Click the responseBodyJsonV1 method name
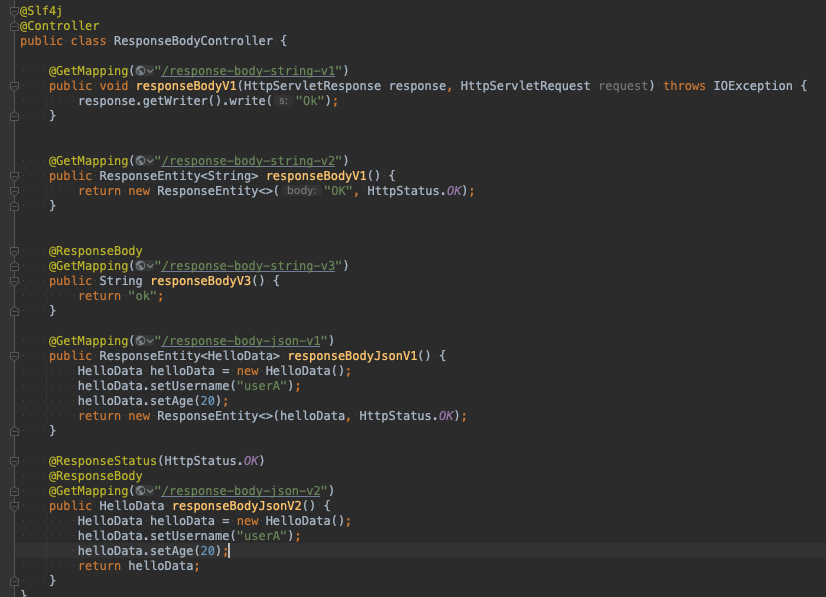This screenshot has width=826, height=597. (352, 356)
